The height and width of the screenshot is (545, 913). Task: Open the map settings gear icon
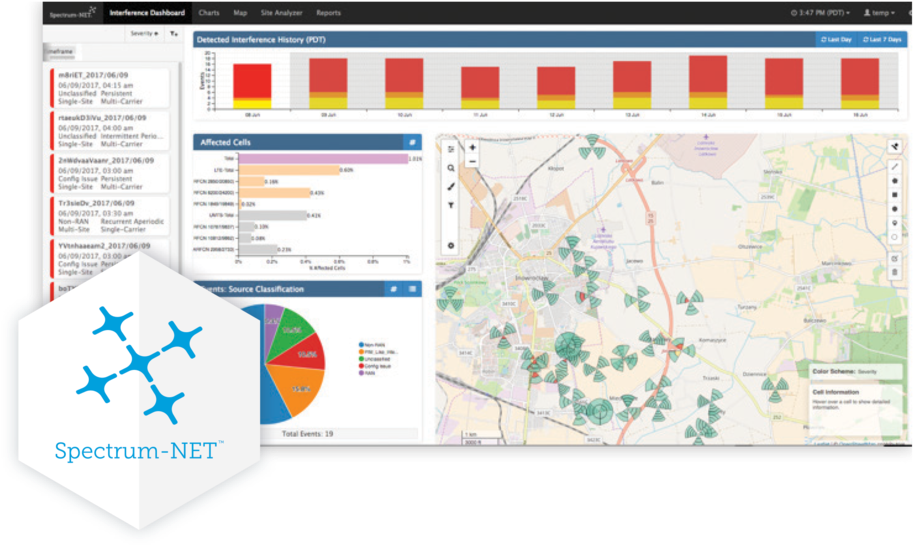[x=451, y=246]
